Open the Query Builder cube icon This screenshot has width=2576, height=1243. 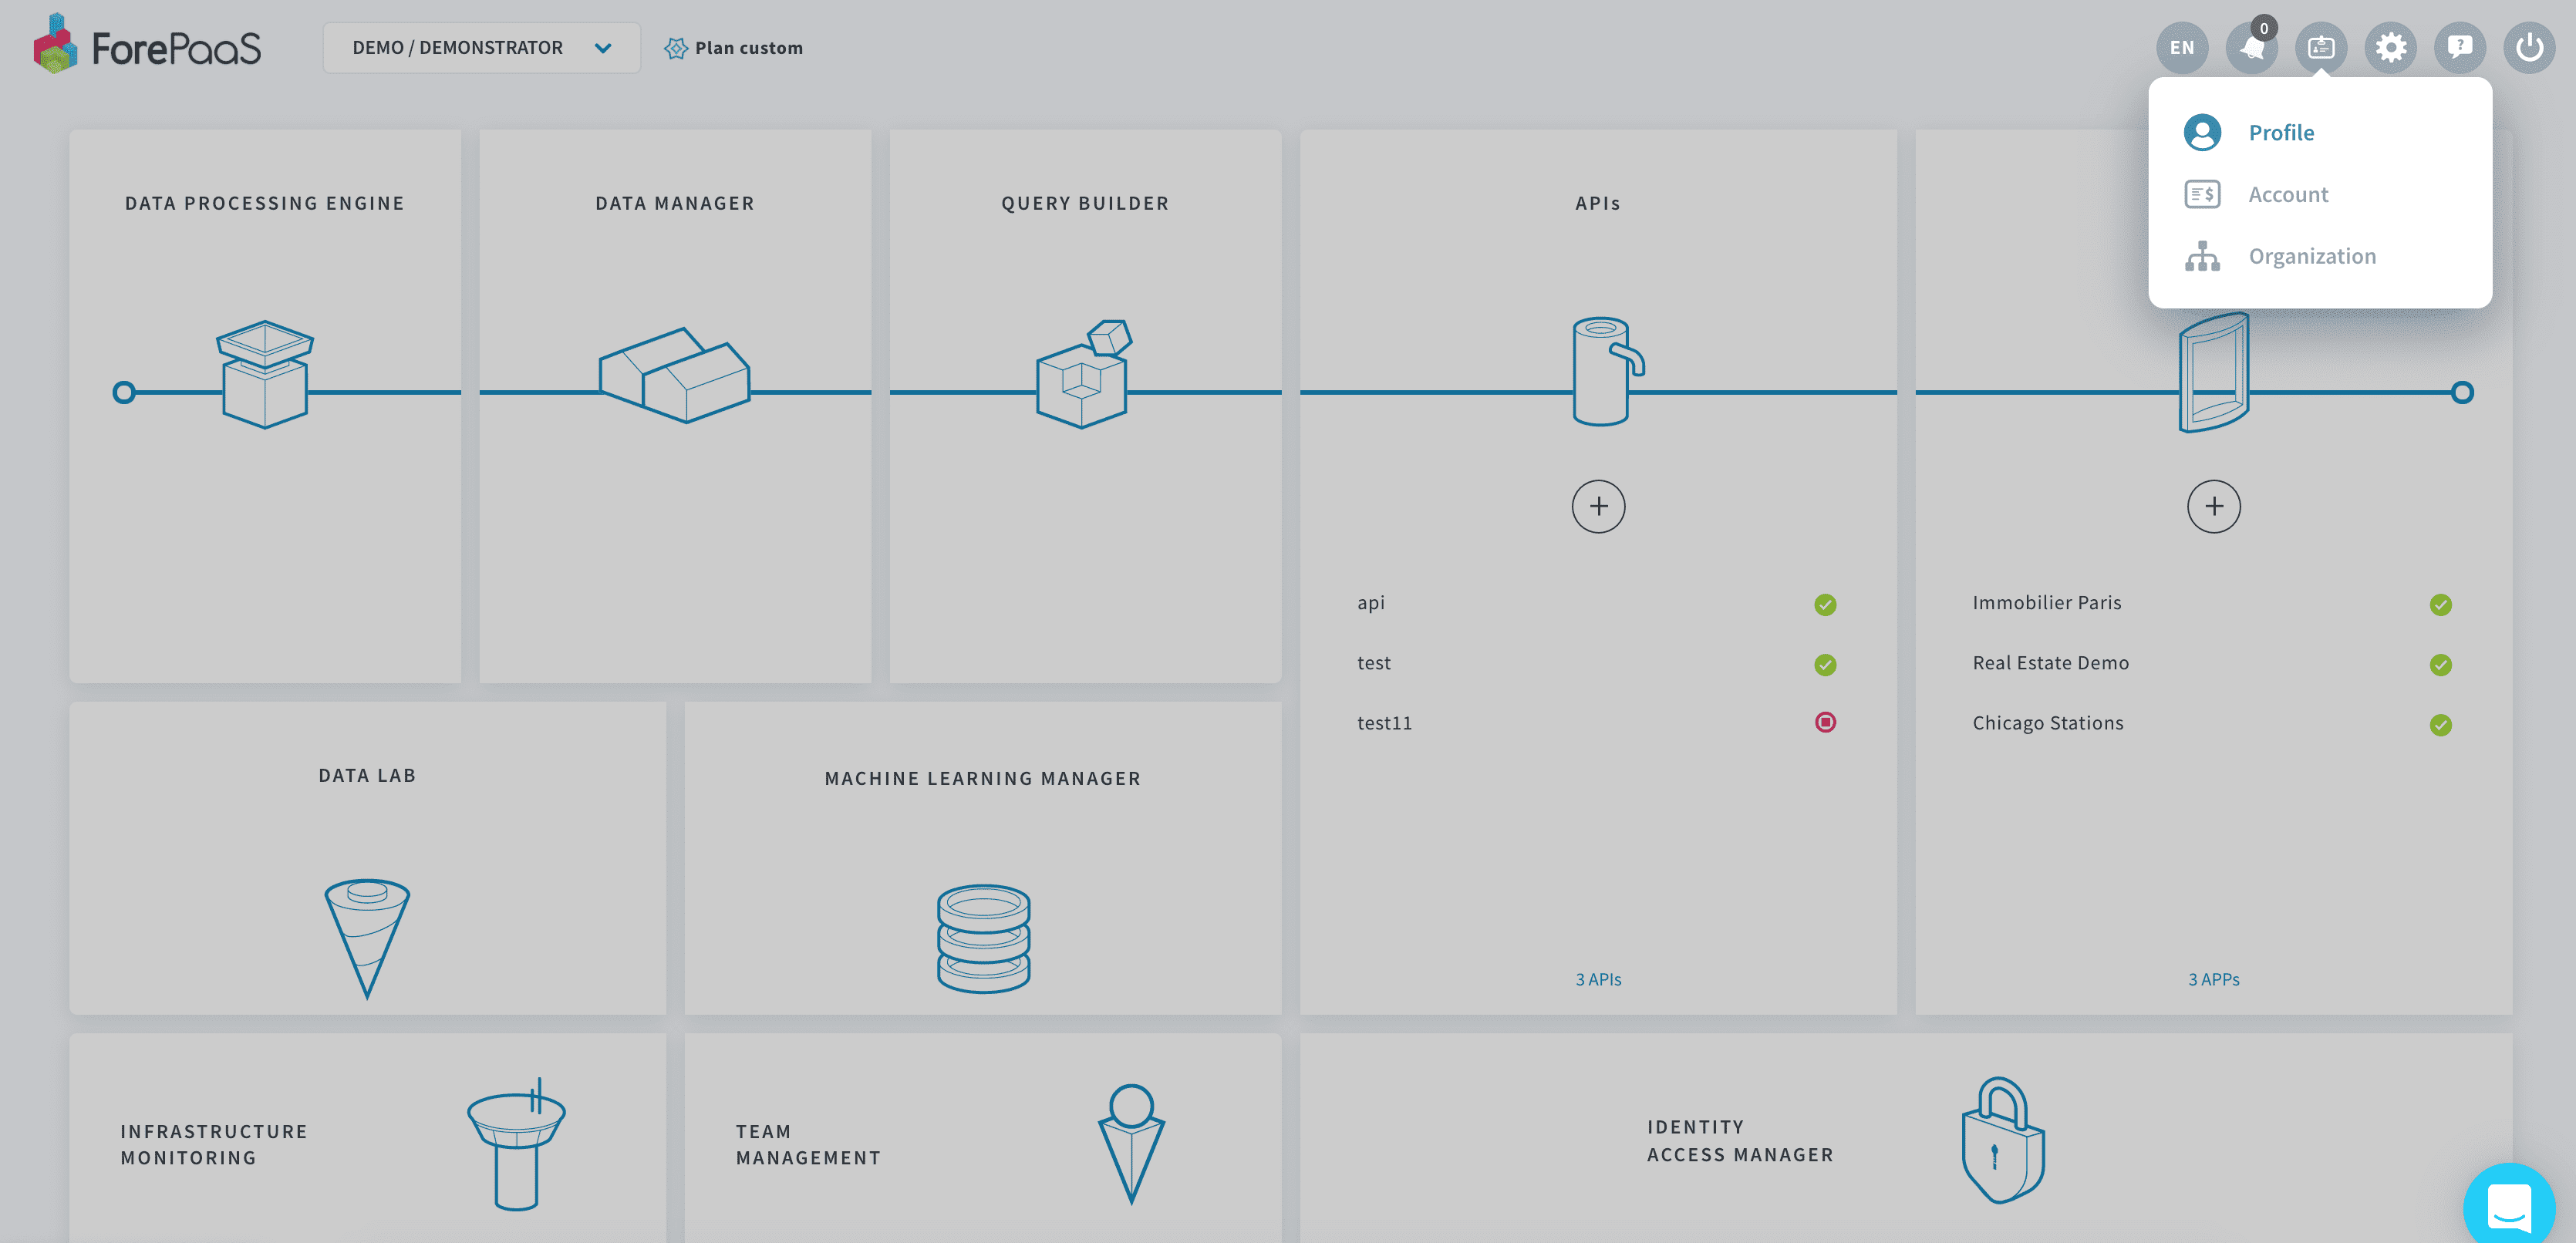click(x=1084, y=373)
